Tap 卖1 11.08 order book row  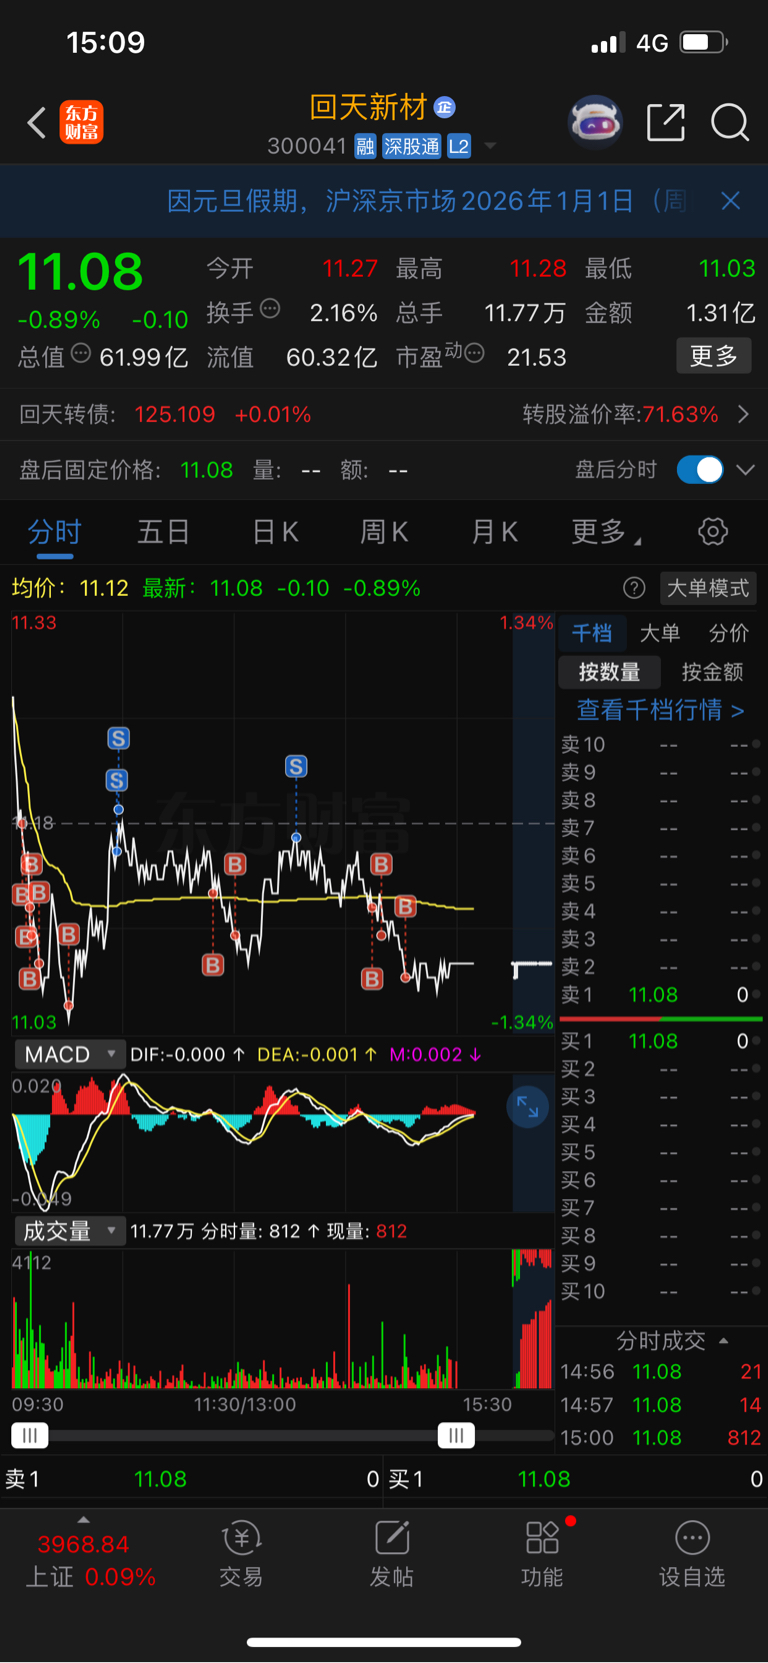[x=660, y=995]
